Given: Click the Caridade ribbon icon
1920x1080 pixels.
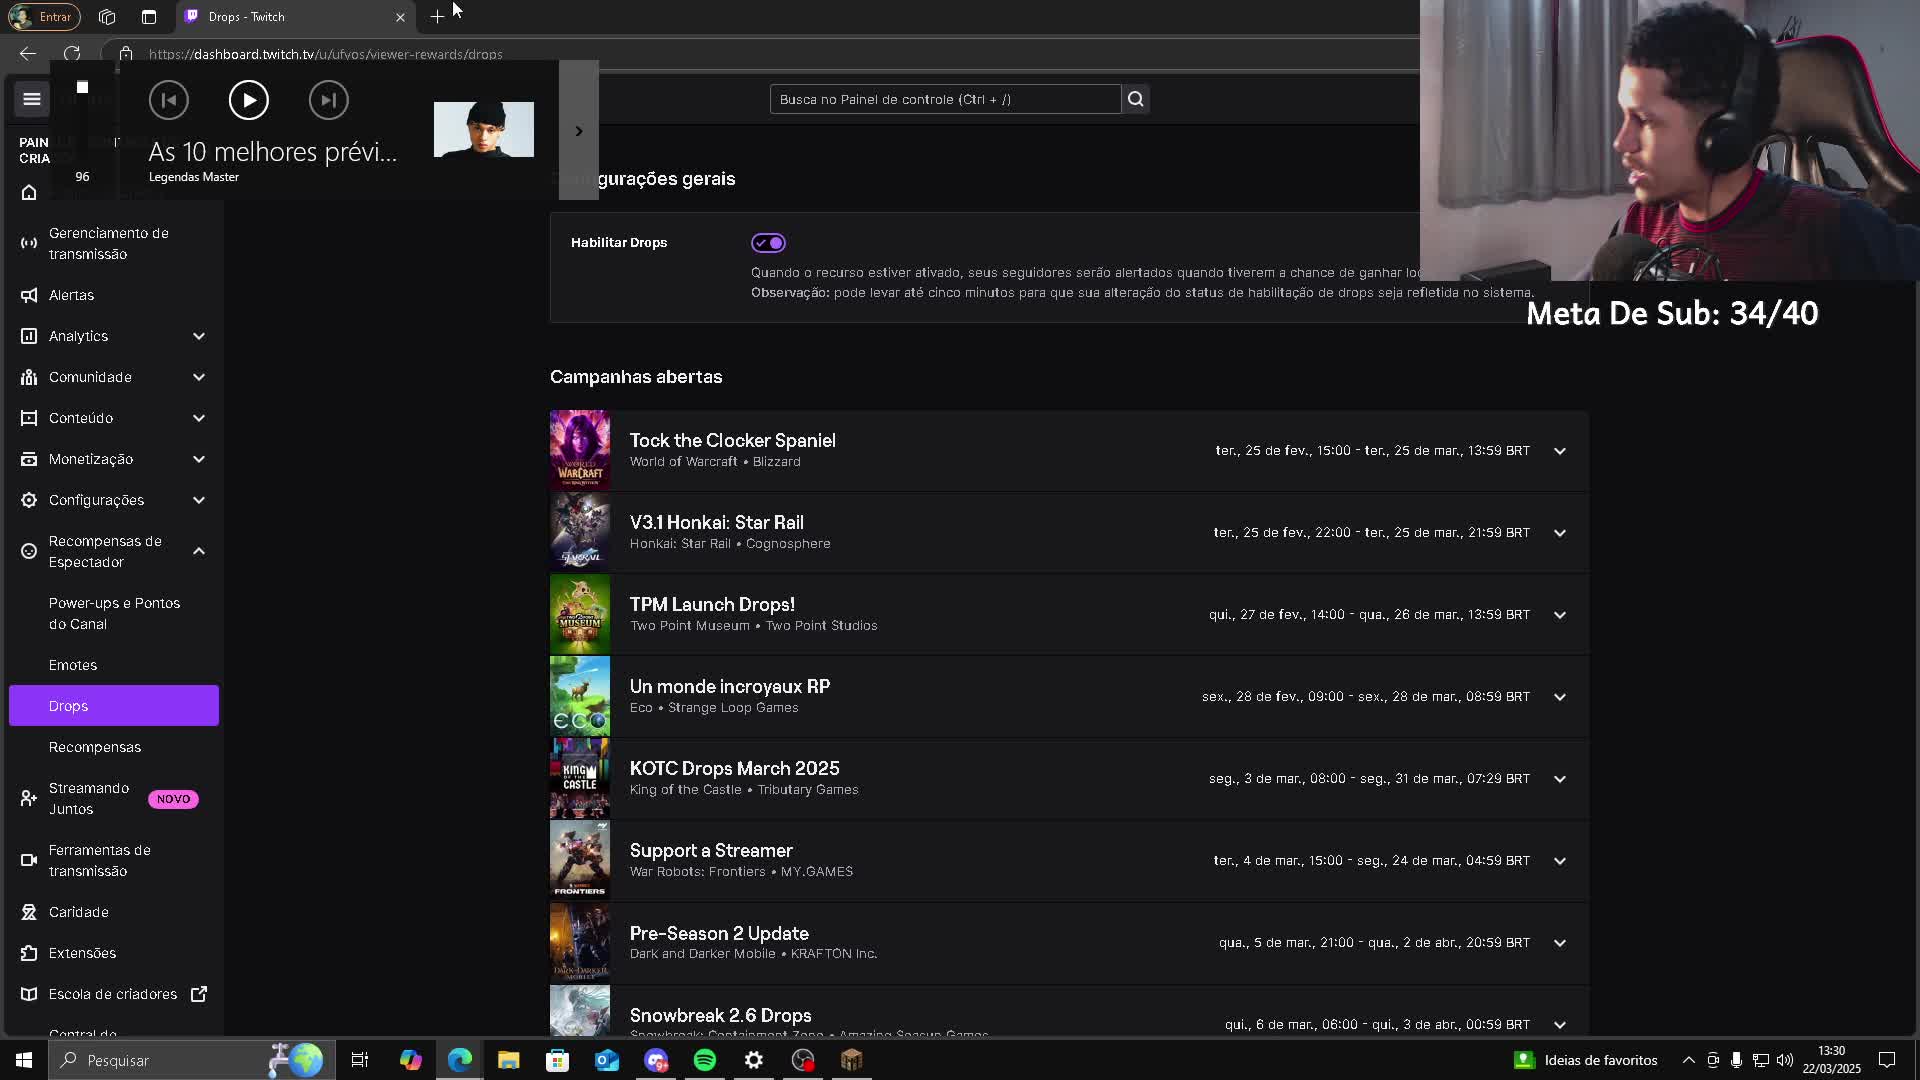Looking at the screenshot, I should (x=29, y=912).
